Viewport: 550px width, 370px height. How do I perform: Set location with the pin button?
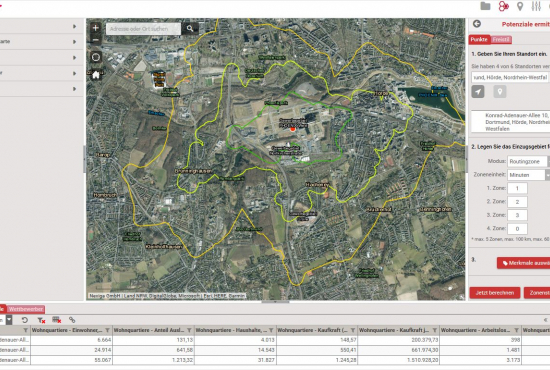500,92
